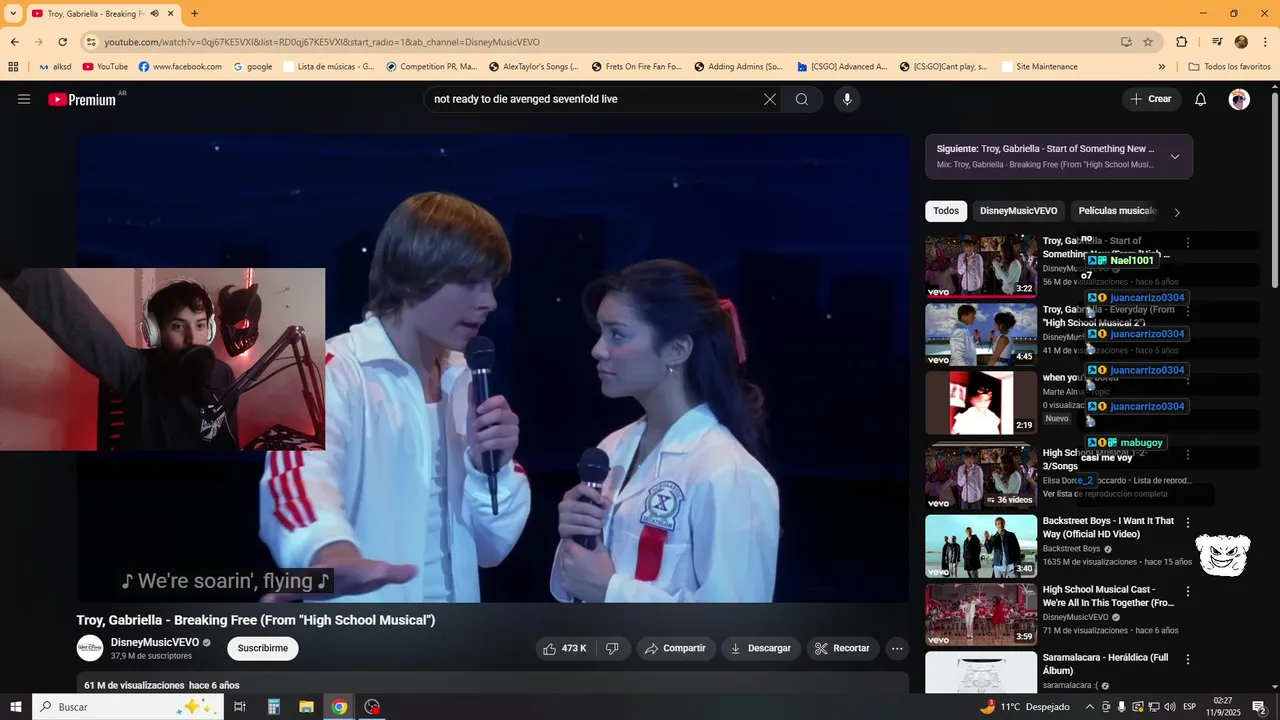Click the Compartir button
Viewport: 1280px width, 720px height.
coord(676,648)
